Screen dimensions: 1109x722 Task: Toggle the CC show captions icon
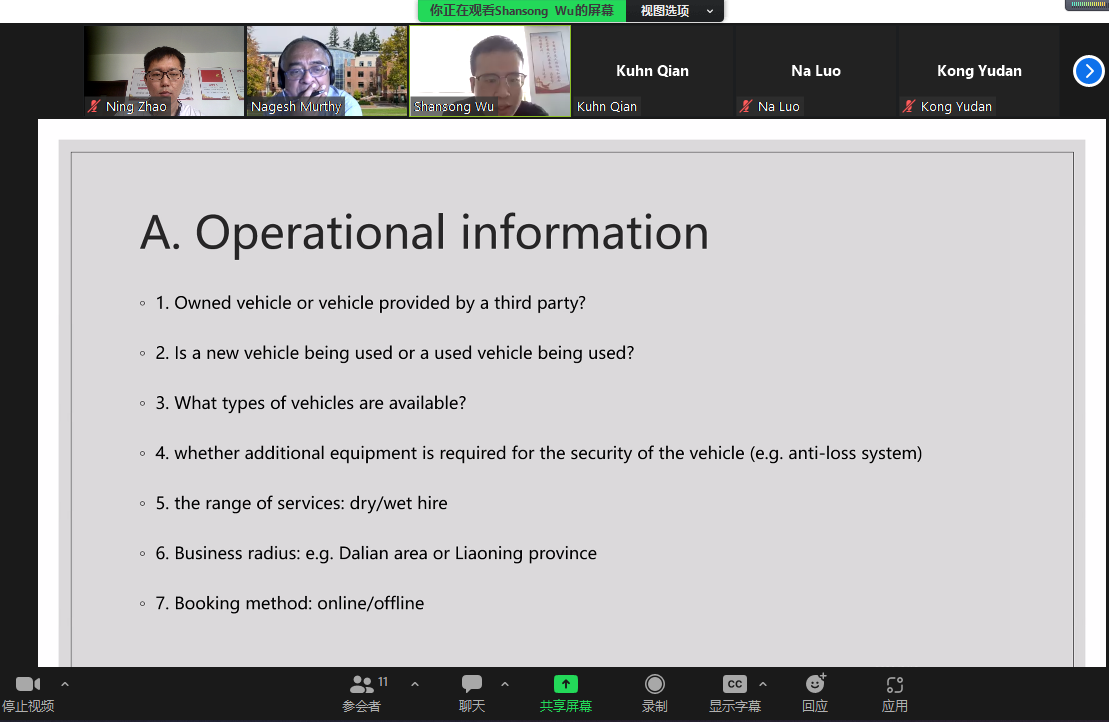point(735,684)
